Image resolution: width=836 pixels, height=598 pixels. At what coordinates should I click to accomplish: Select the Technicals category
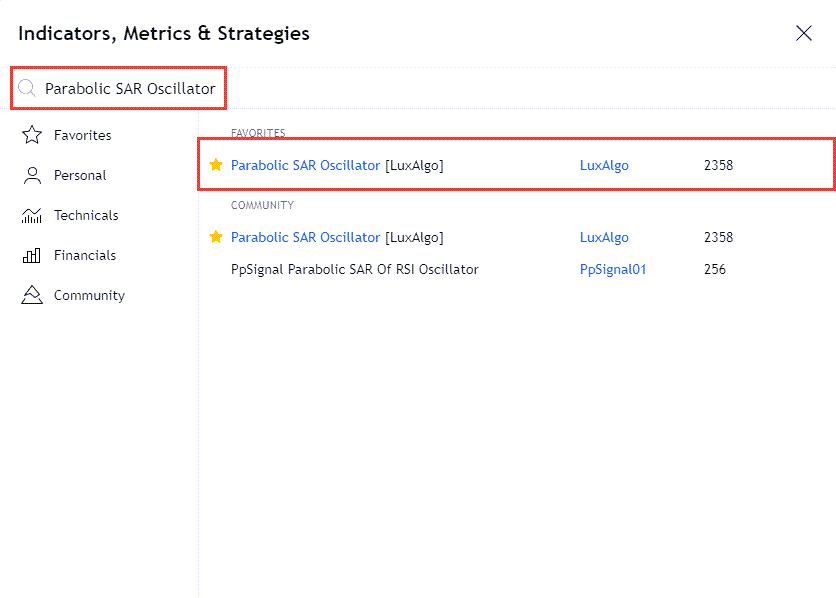(x=86, y=215)
